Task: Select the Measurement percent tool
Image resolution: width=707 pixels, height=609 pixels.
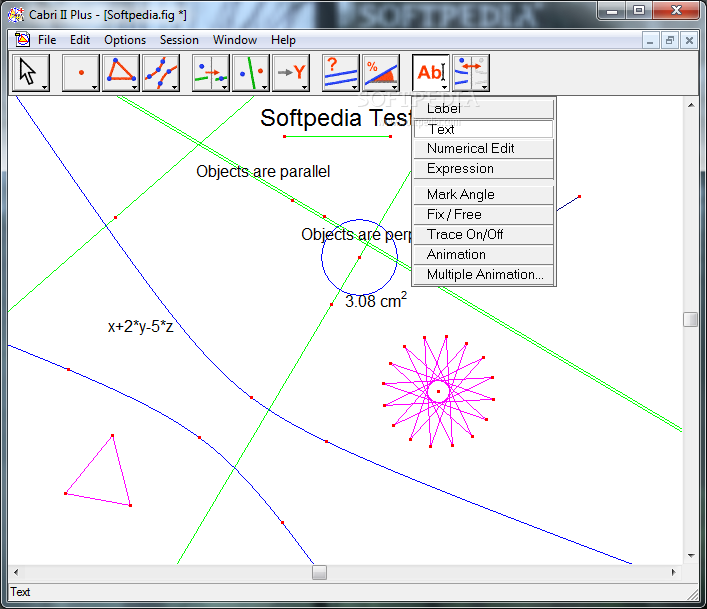Action: (381, 73)
